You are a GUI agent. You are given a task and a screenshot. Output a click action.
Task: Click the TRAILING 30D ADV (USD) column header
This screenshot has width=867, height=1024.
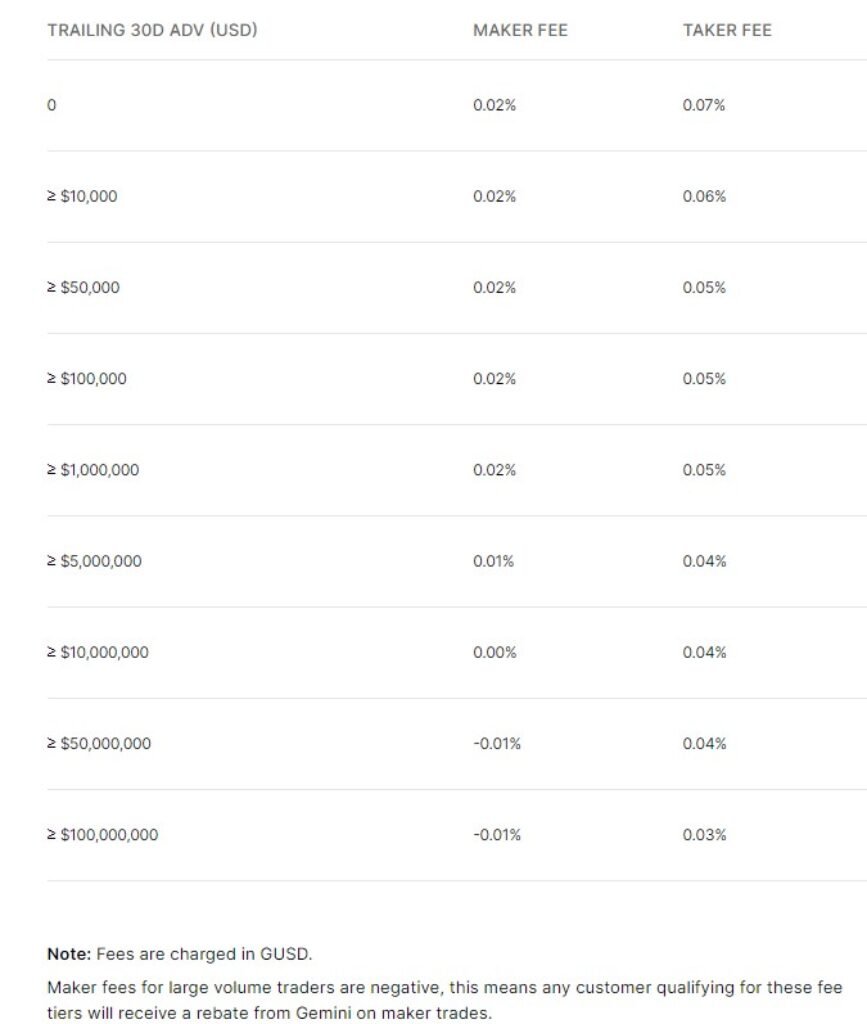(152, 30)
